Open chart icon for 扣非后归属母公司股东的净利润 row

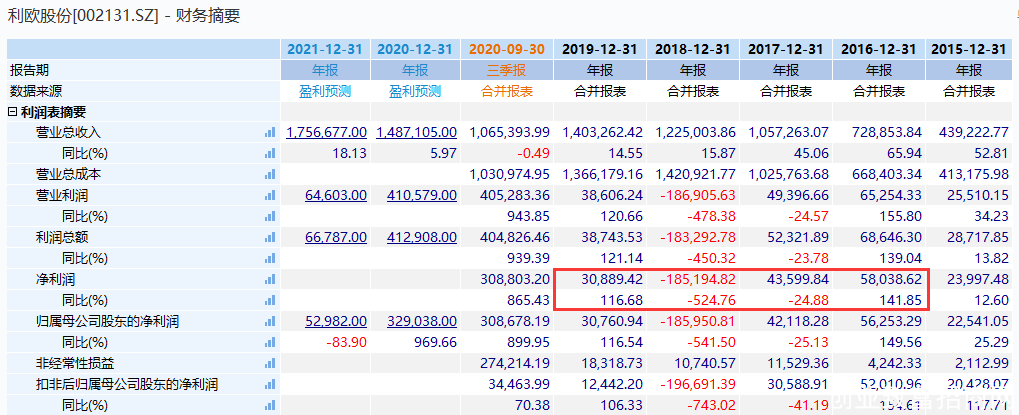270,385
